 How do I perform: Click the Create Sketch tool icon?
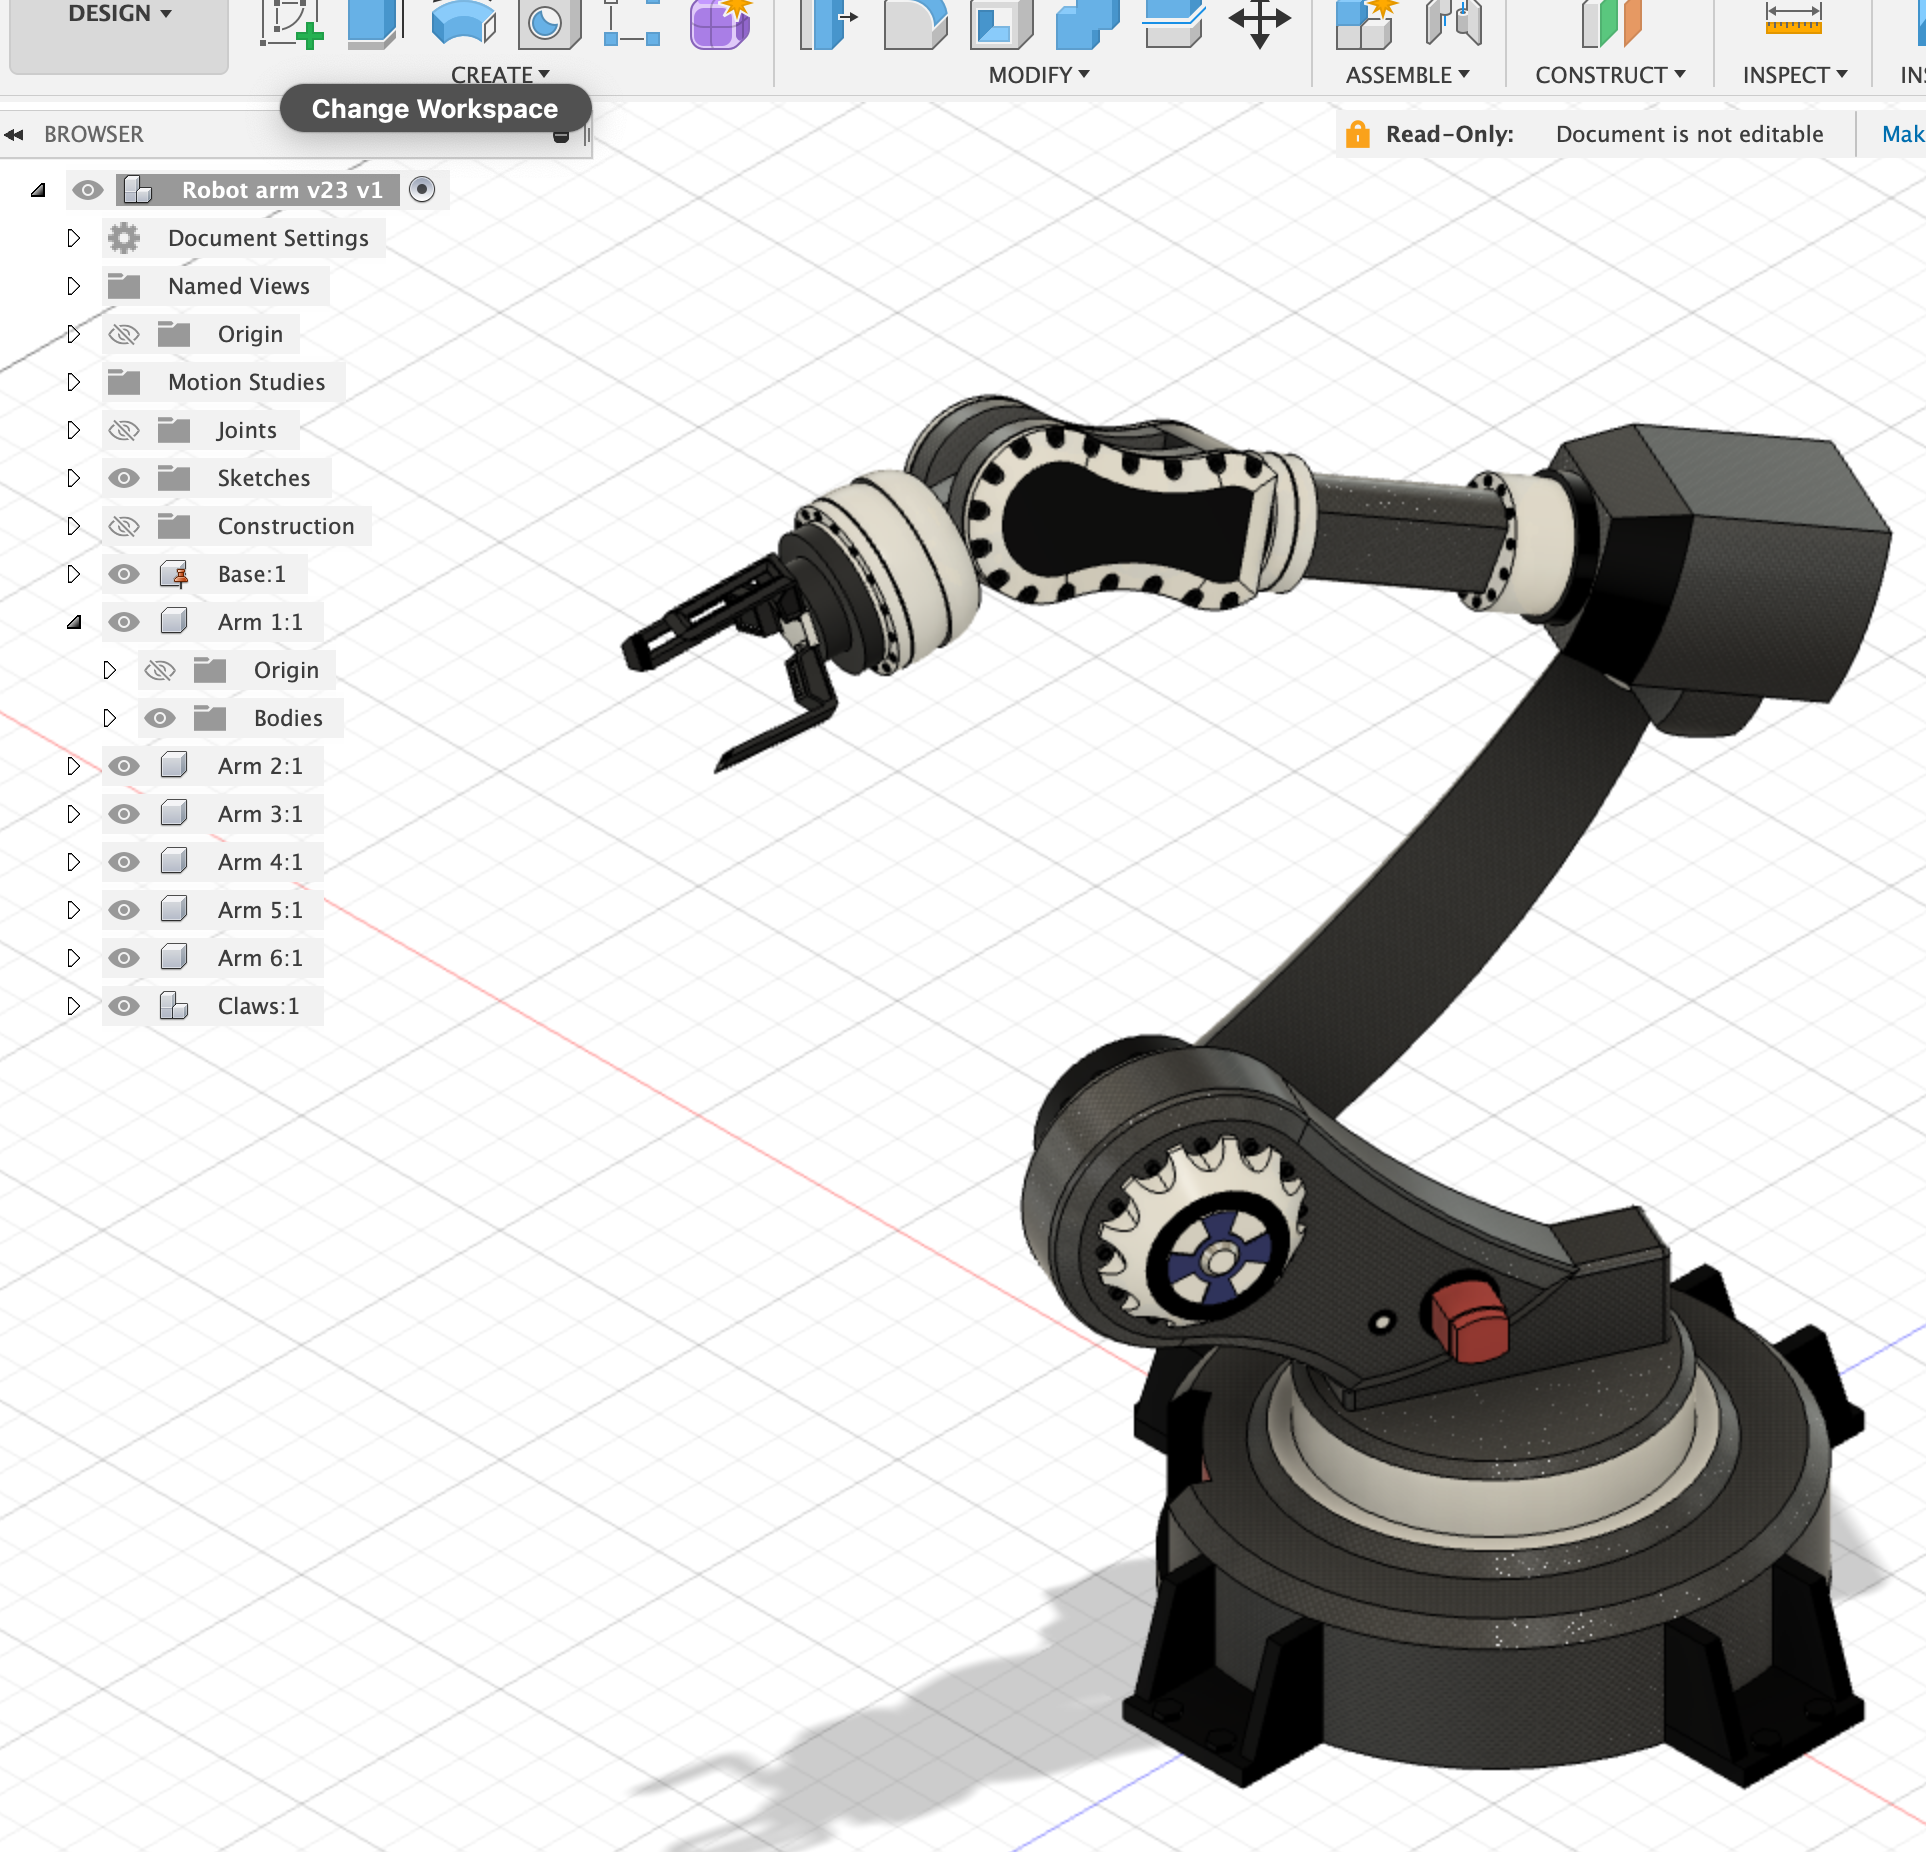coord(290,24)
